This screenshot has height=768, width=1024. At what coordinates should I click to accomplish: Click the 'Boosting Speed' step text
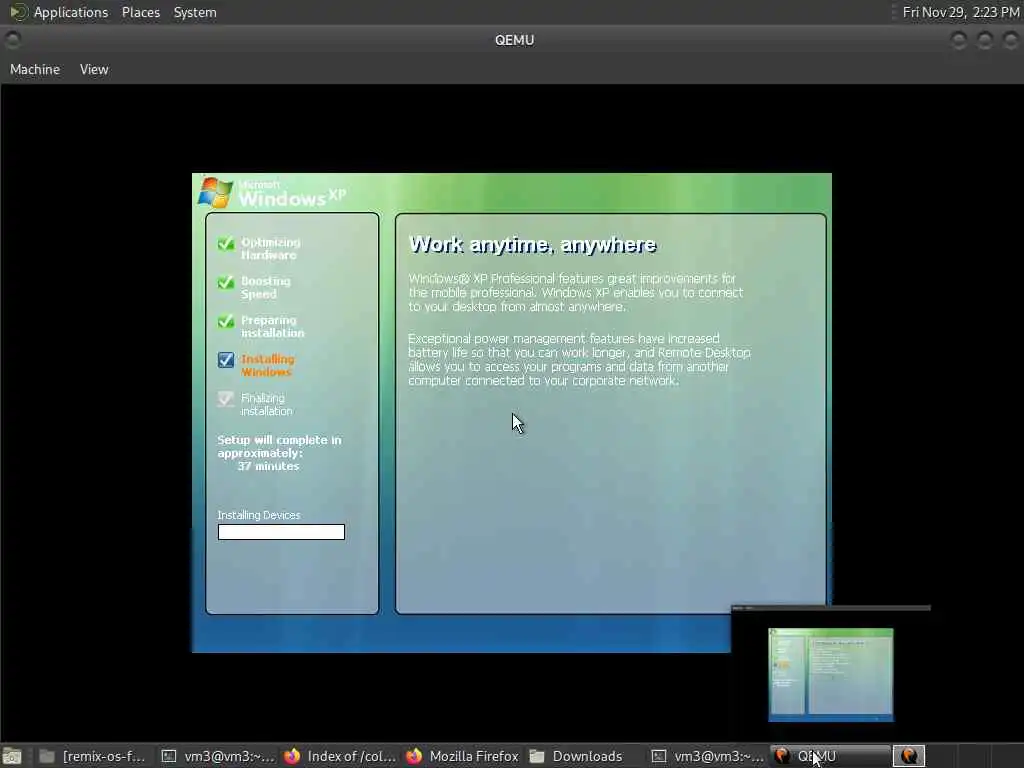(265, 287)
